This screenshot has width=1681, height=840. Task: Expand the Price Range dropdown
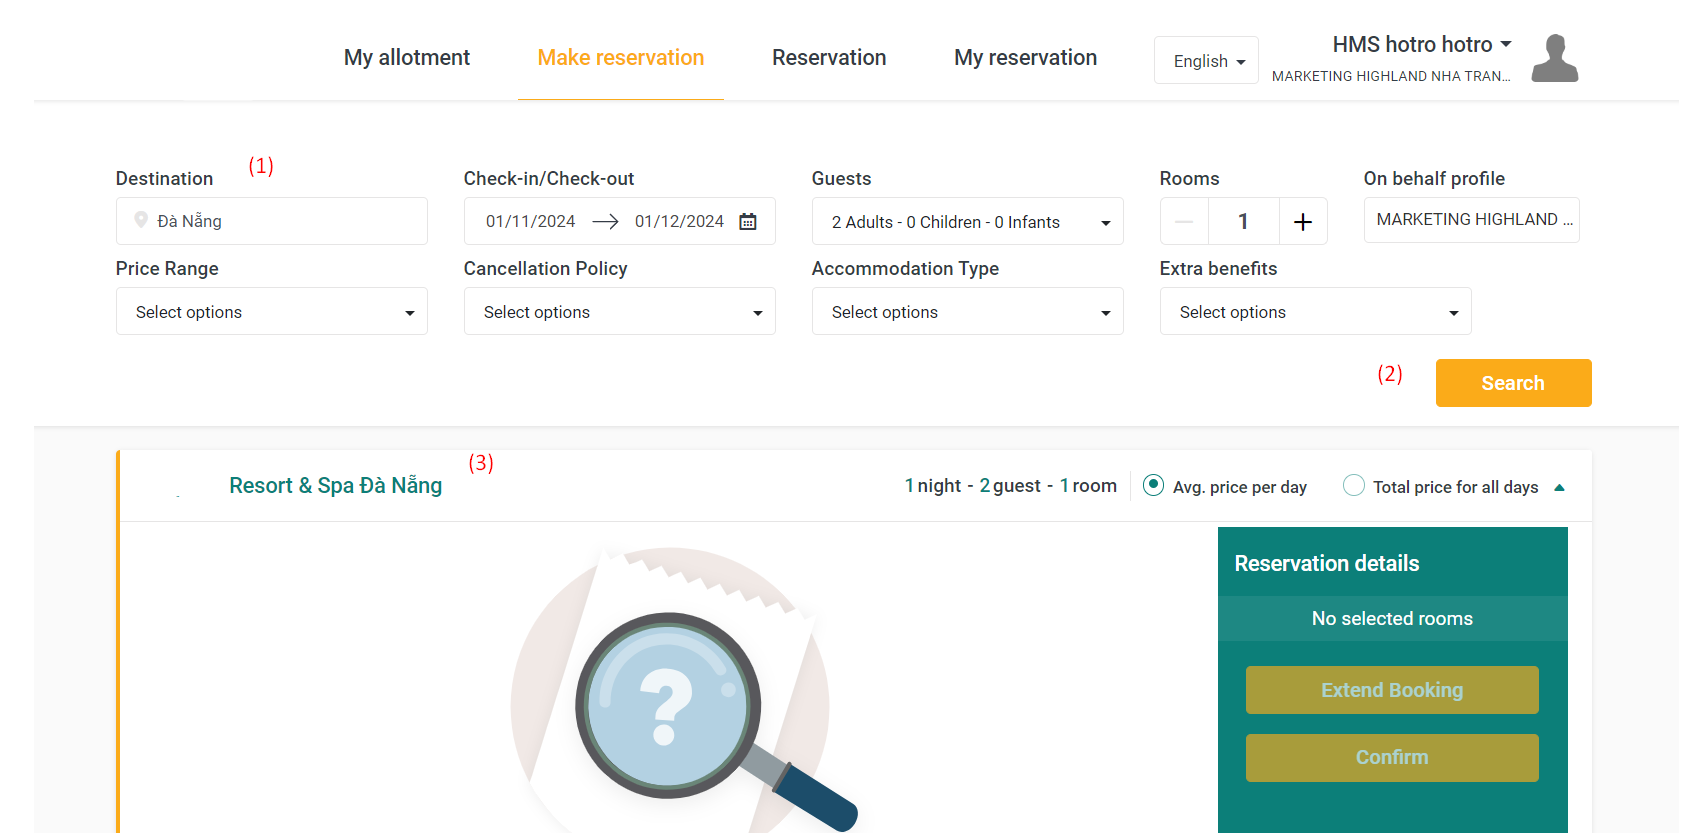271,312
